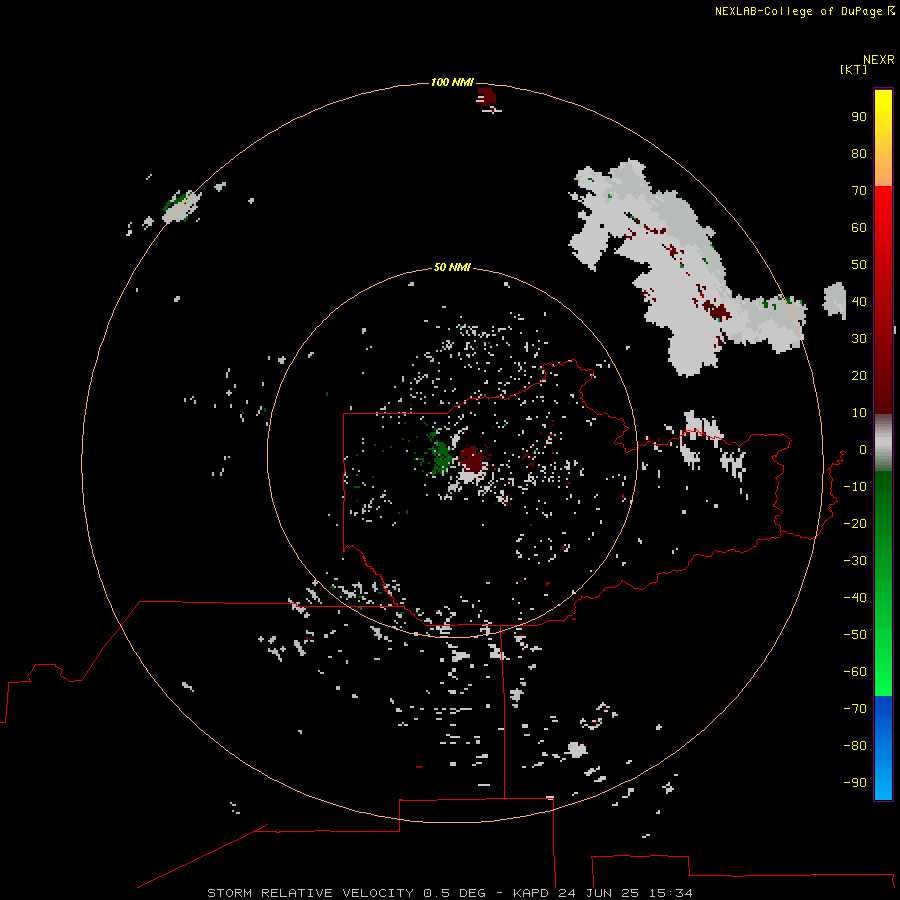Click the positive 80 value on velocity scale
900x900 pixels.
click(x=859, y=153)
